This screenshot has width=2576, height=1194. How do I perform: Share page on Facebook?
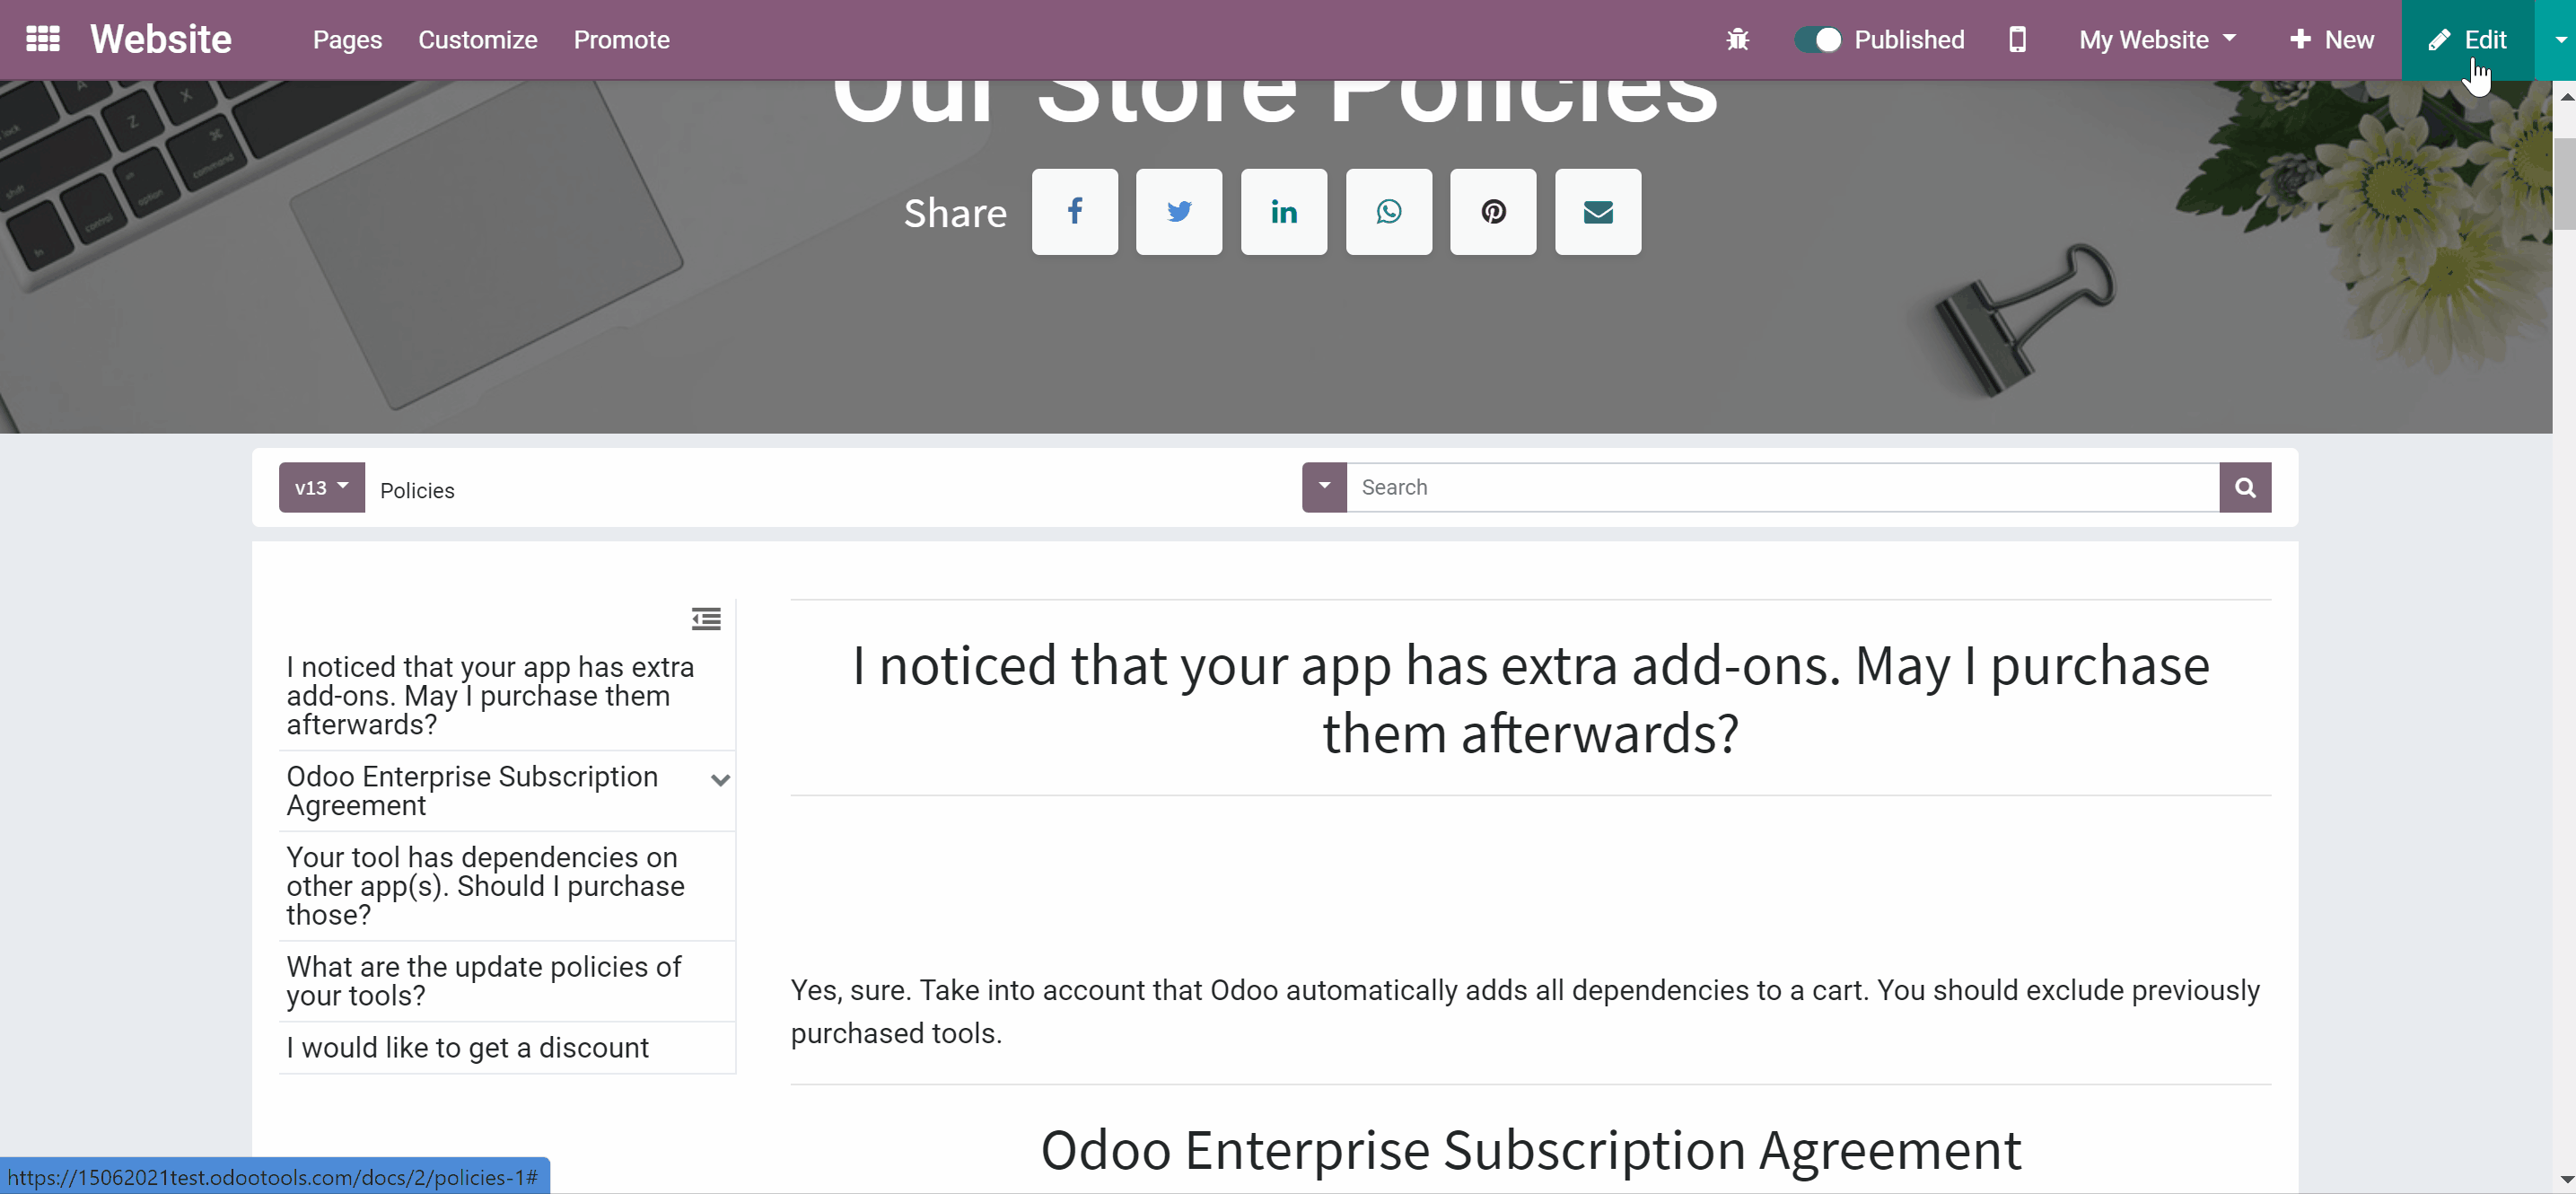tap(1074, 211)
